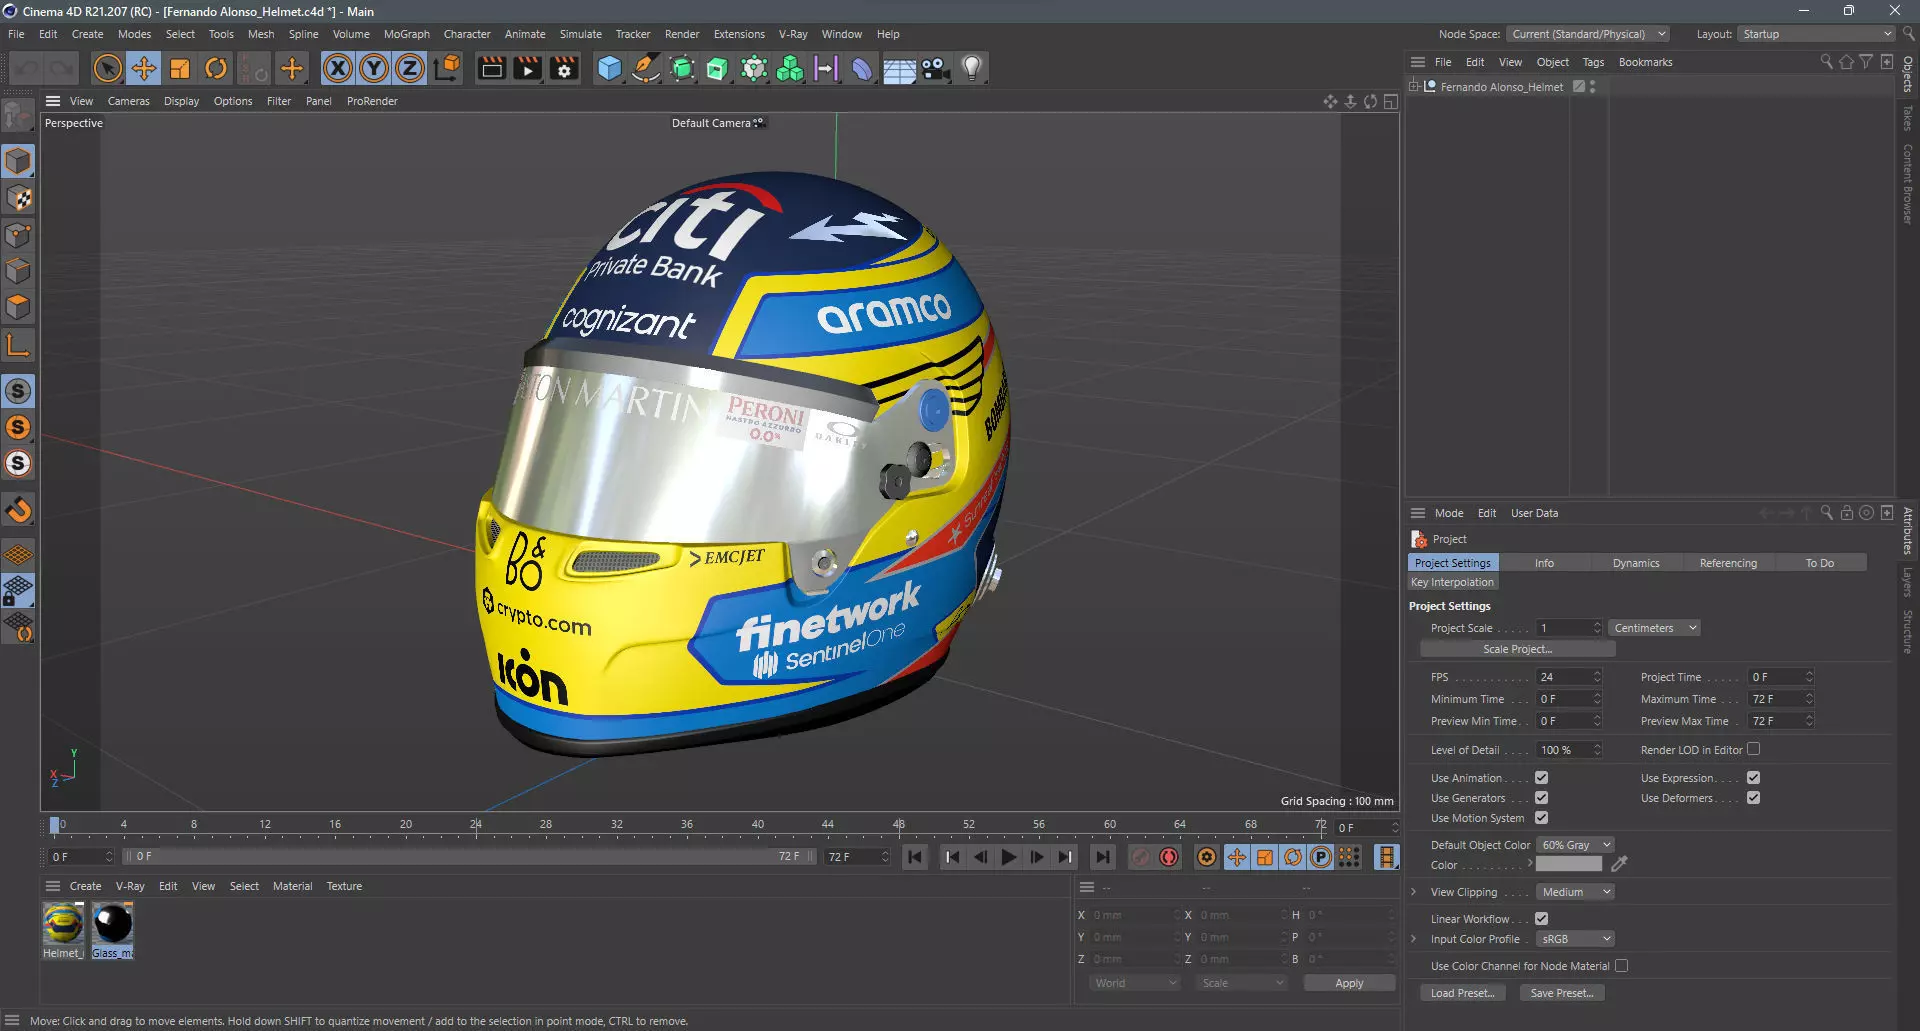The width and height of the screenshot is (1920, 1031).
Task: Open Default Object Color dropdown
Action: click(1575, 845)
